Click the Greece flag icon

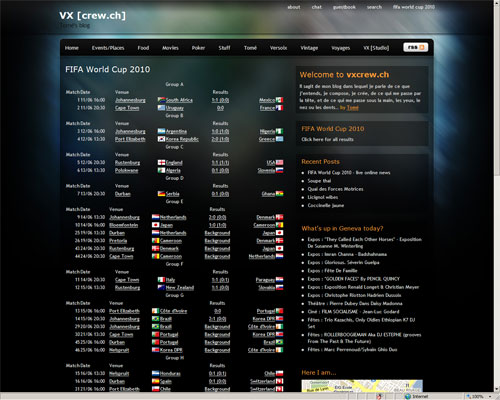[x=279, y=139]
